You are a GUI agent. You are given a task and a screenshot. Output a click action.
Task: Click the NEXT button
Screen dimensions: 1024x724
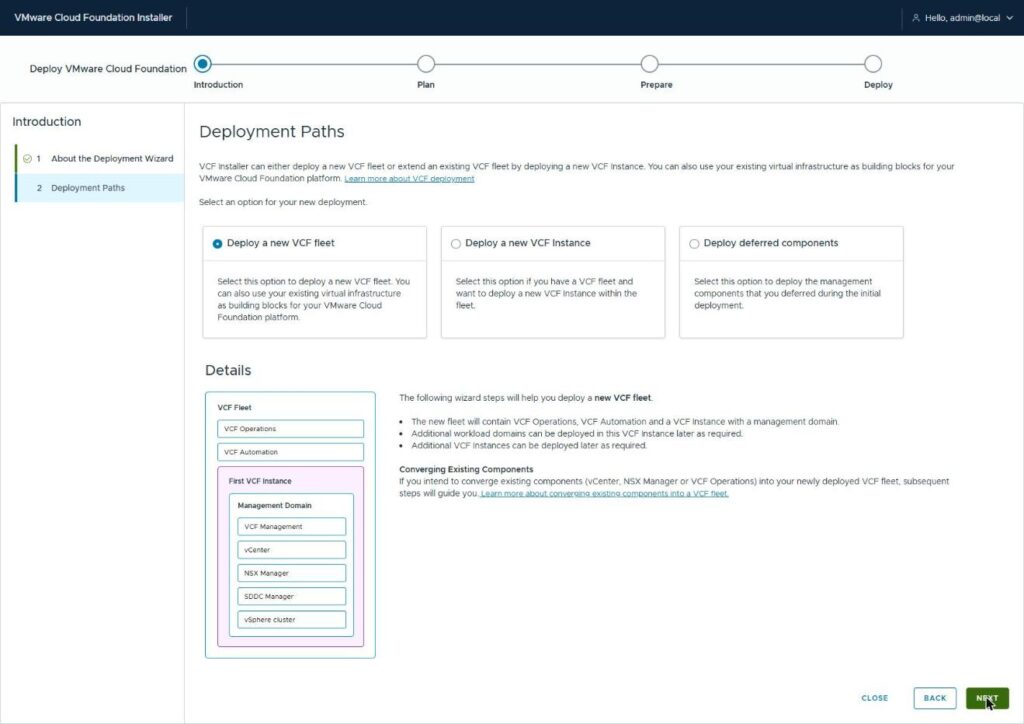click(x=987, y=698)
